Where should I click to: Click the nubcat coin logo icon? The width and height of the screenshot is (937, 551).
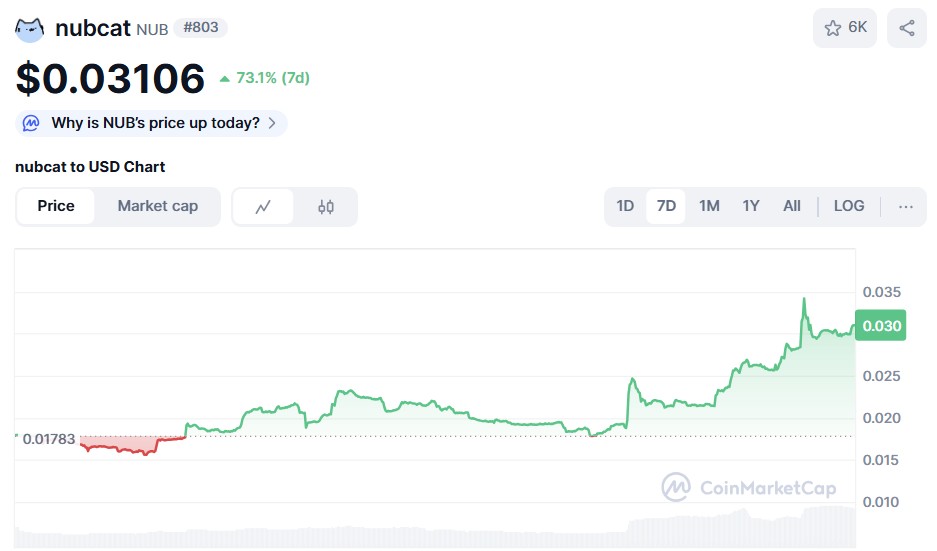pos(30,28)
